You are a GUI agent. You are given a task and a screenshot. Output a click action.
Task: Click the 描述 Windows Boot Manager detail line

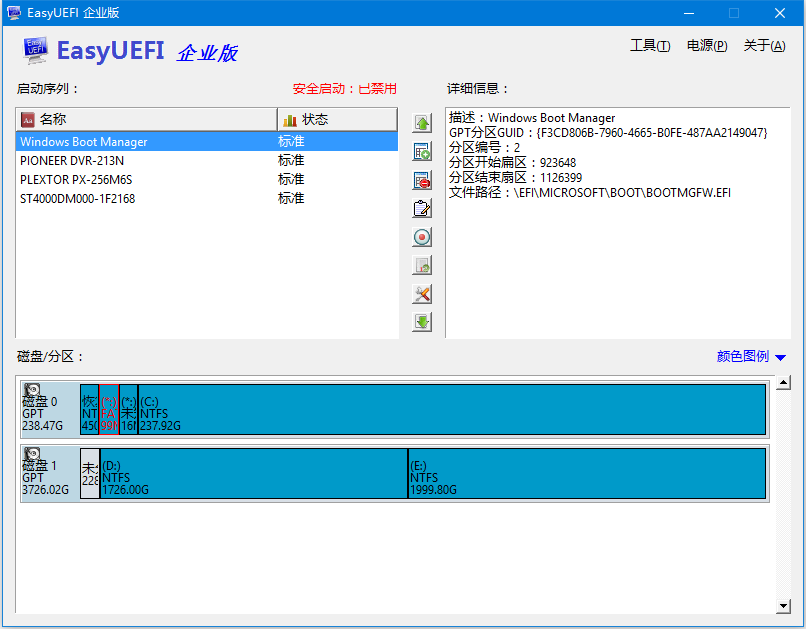tap(532, 118)
